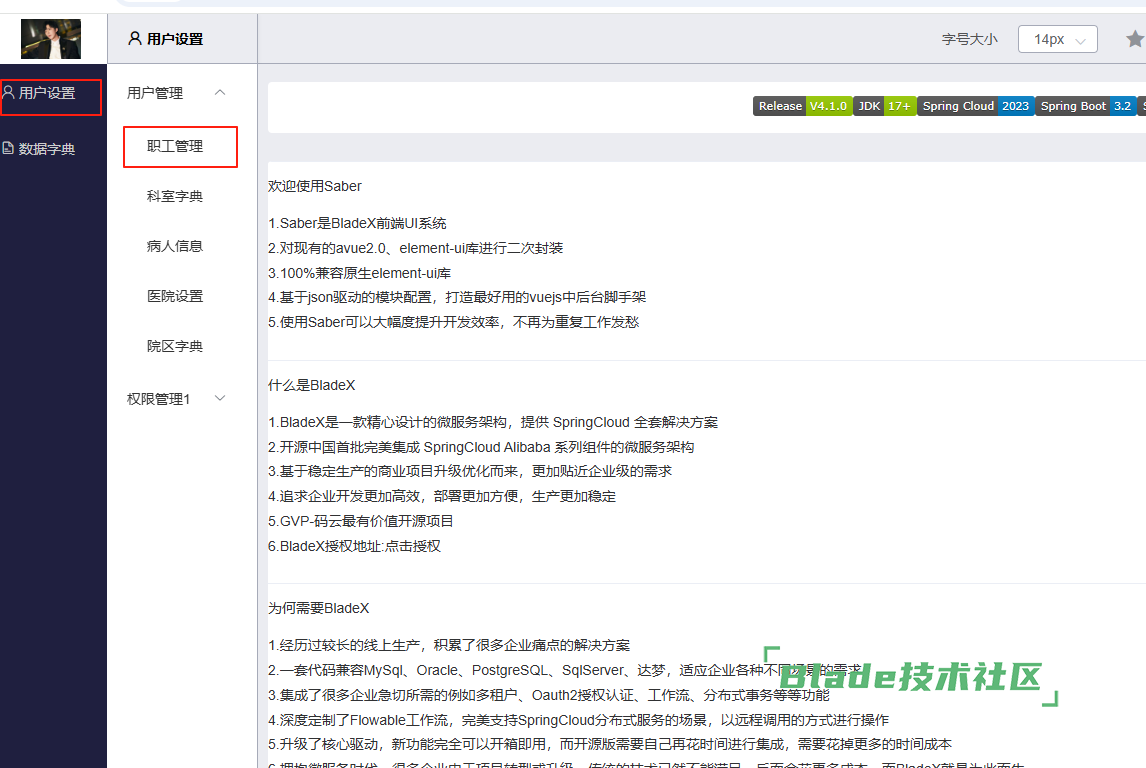Click the person icon in 用户设置 header
This screenshot has height=768, width=1146.
pos(135,38)
